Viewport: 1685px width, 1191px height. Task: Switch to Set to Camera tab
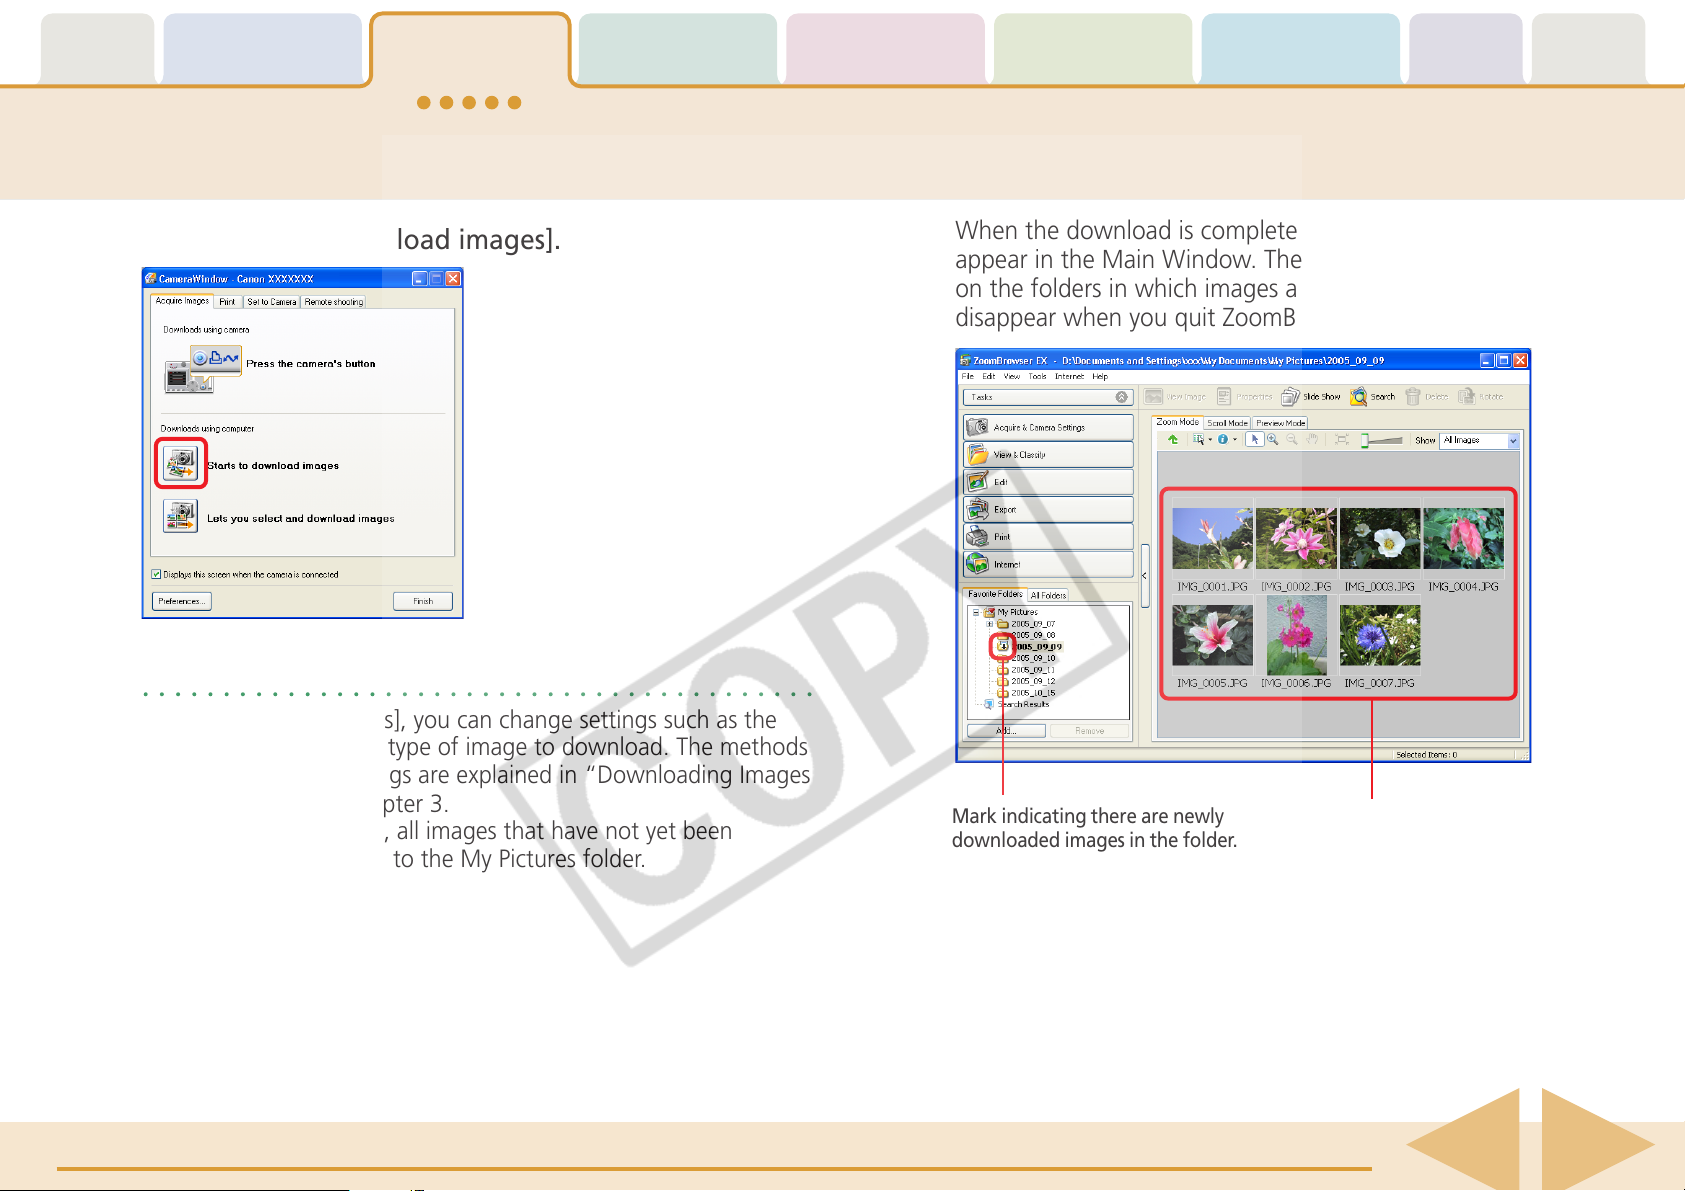271,301
